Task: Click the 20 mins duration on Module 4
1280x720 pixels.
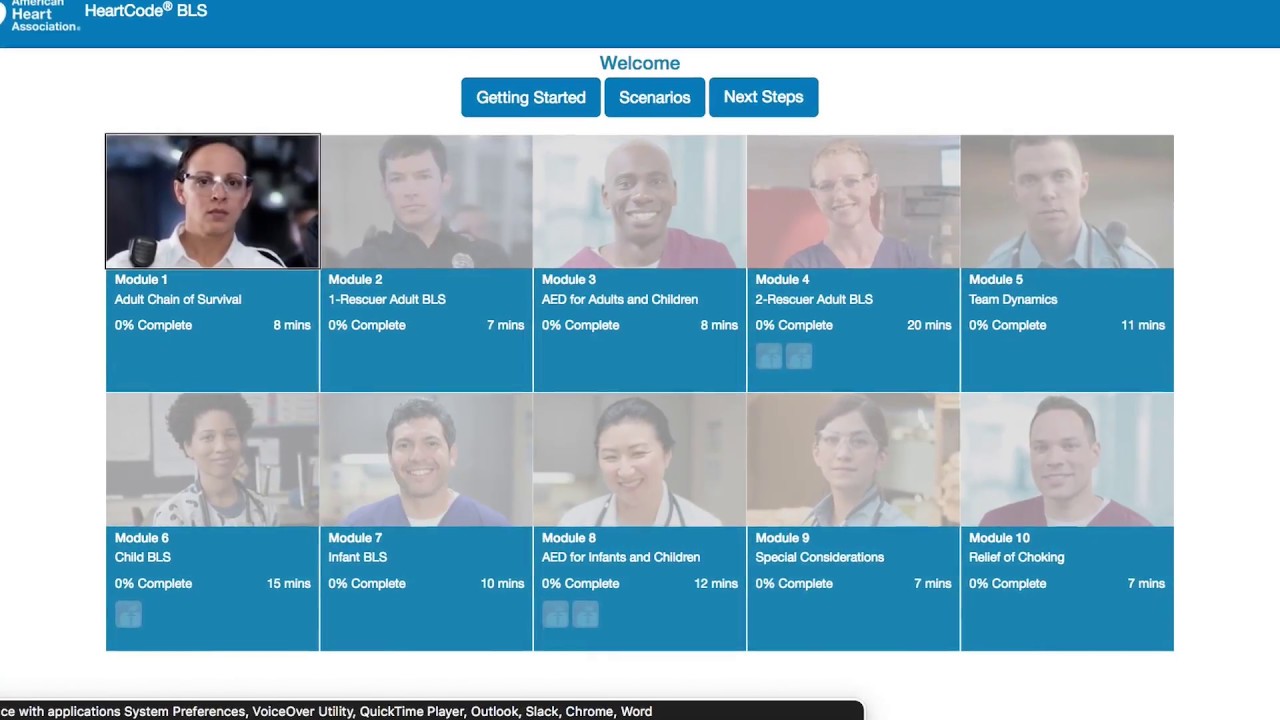Action: 929,325
